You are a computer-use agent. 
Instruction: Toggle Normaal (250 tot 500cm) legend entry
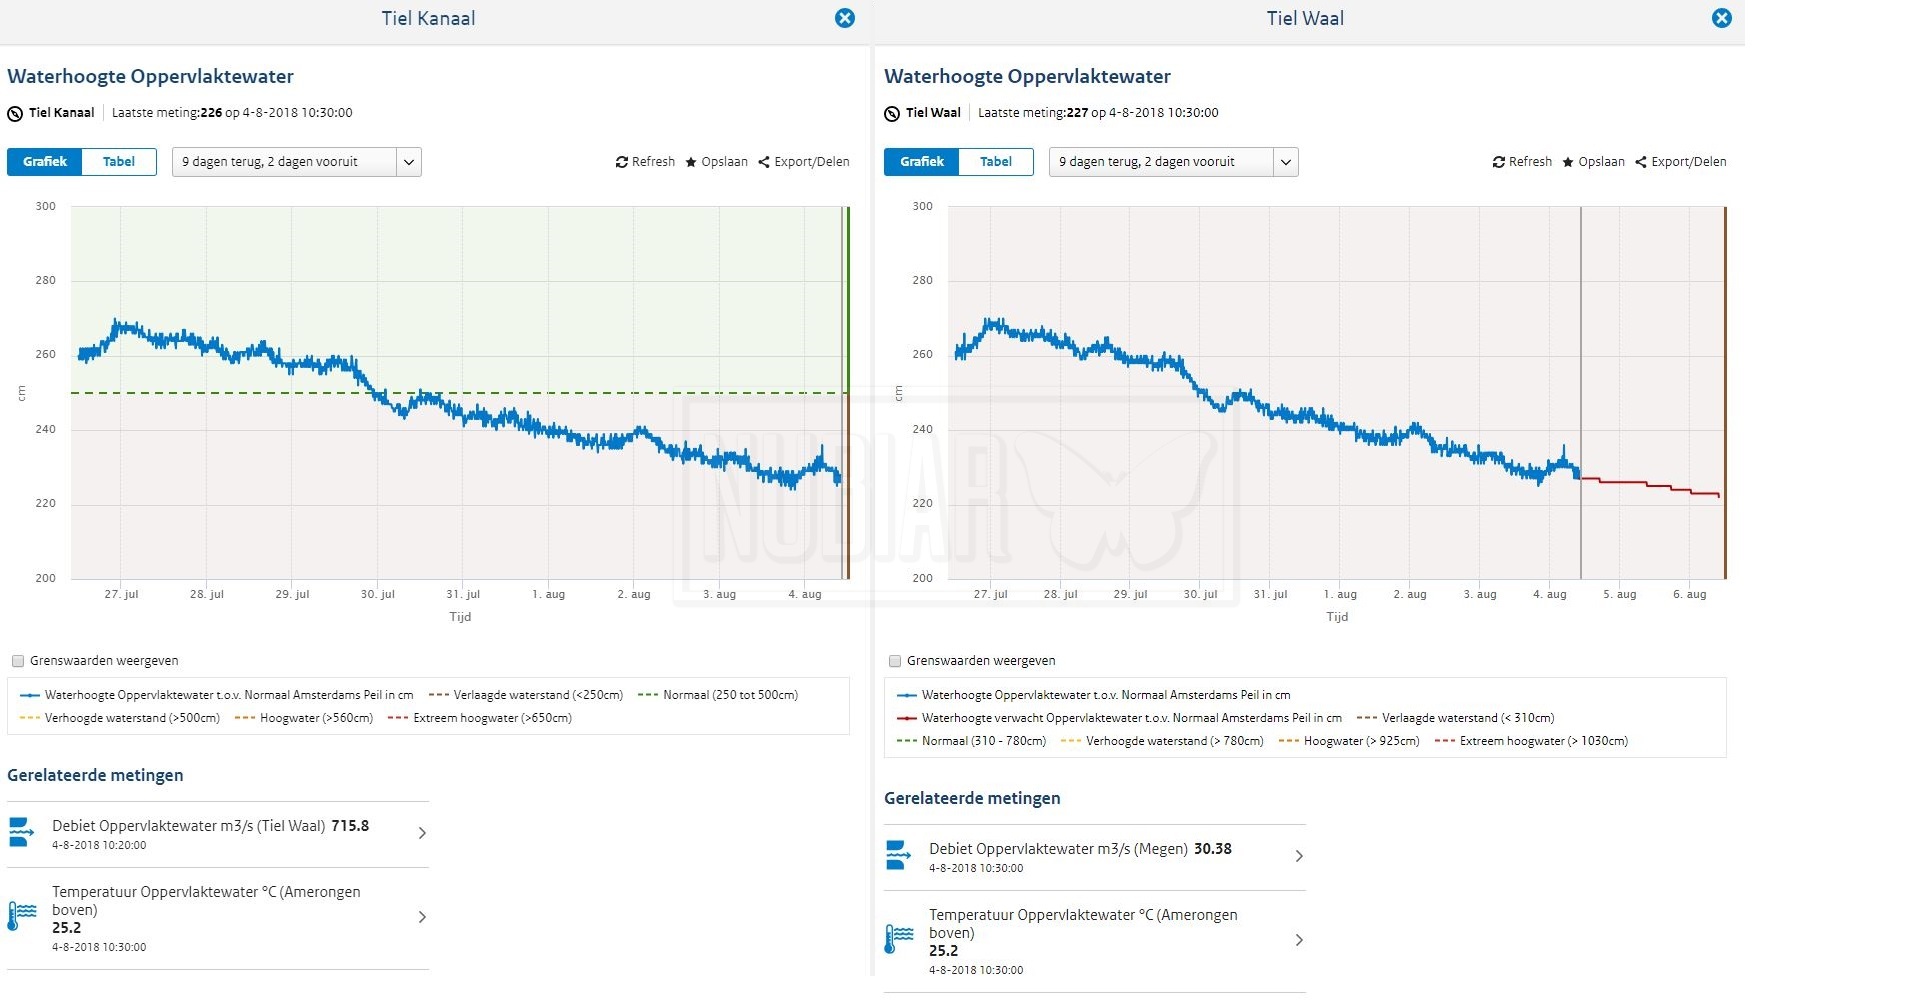[x=718, y=695]
